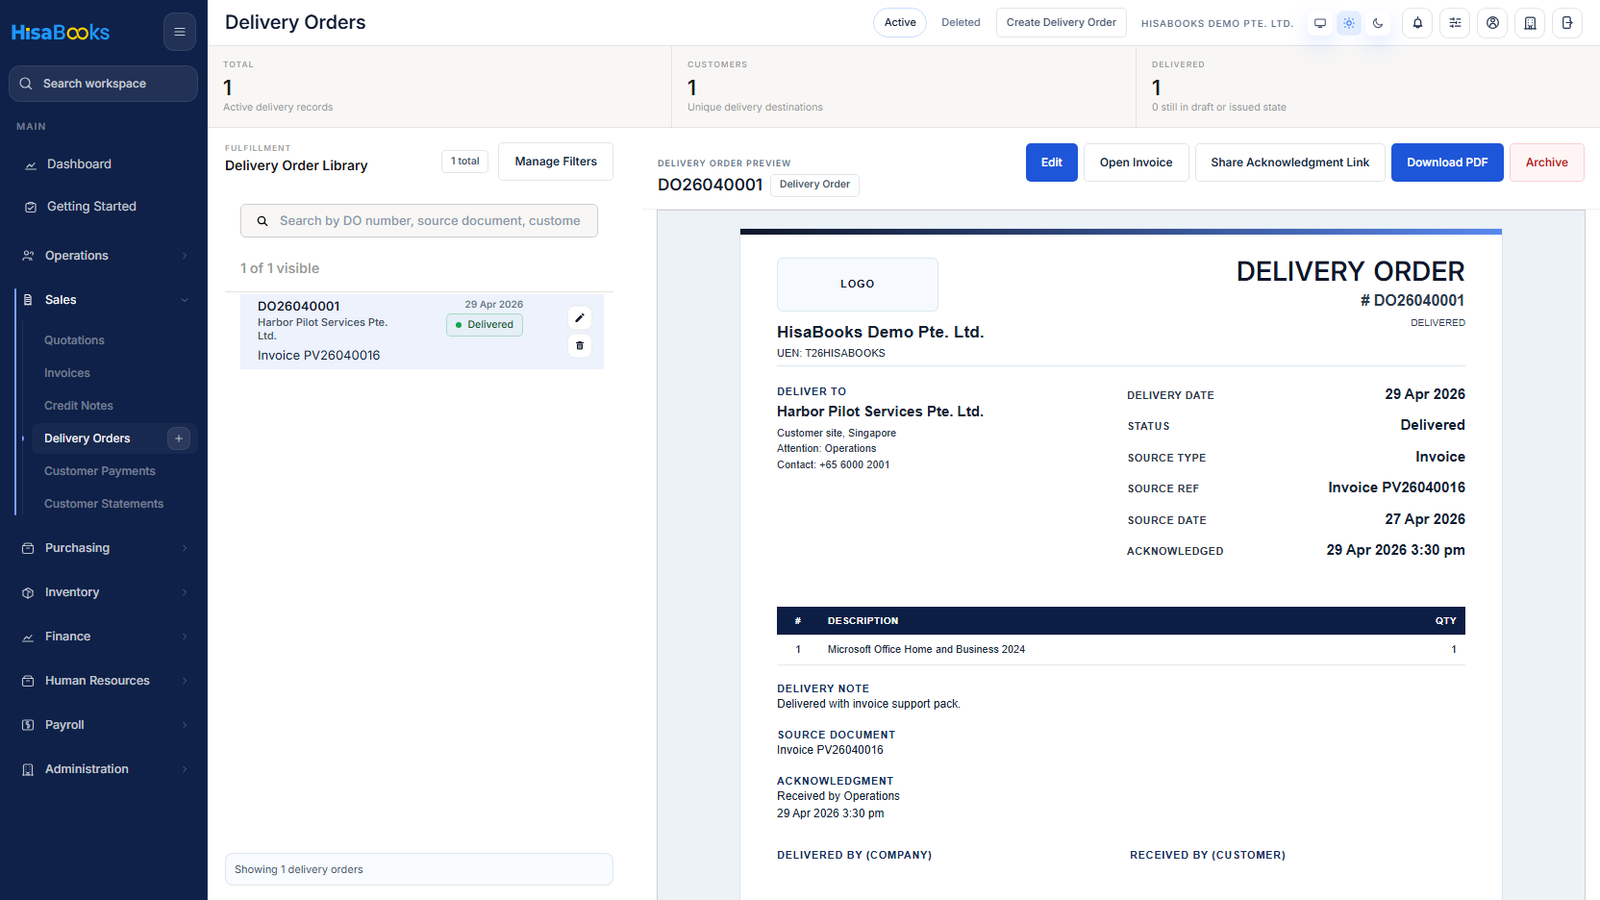Expand Human Resources menu chevron

[185, 681]
